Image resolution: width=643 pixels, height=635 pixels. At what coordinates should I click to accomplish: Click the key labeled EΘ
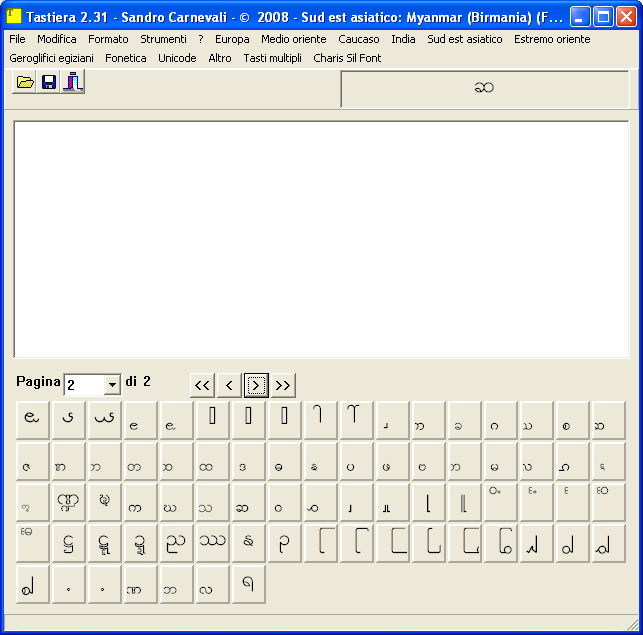[32, 543]
